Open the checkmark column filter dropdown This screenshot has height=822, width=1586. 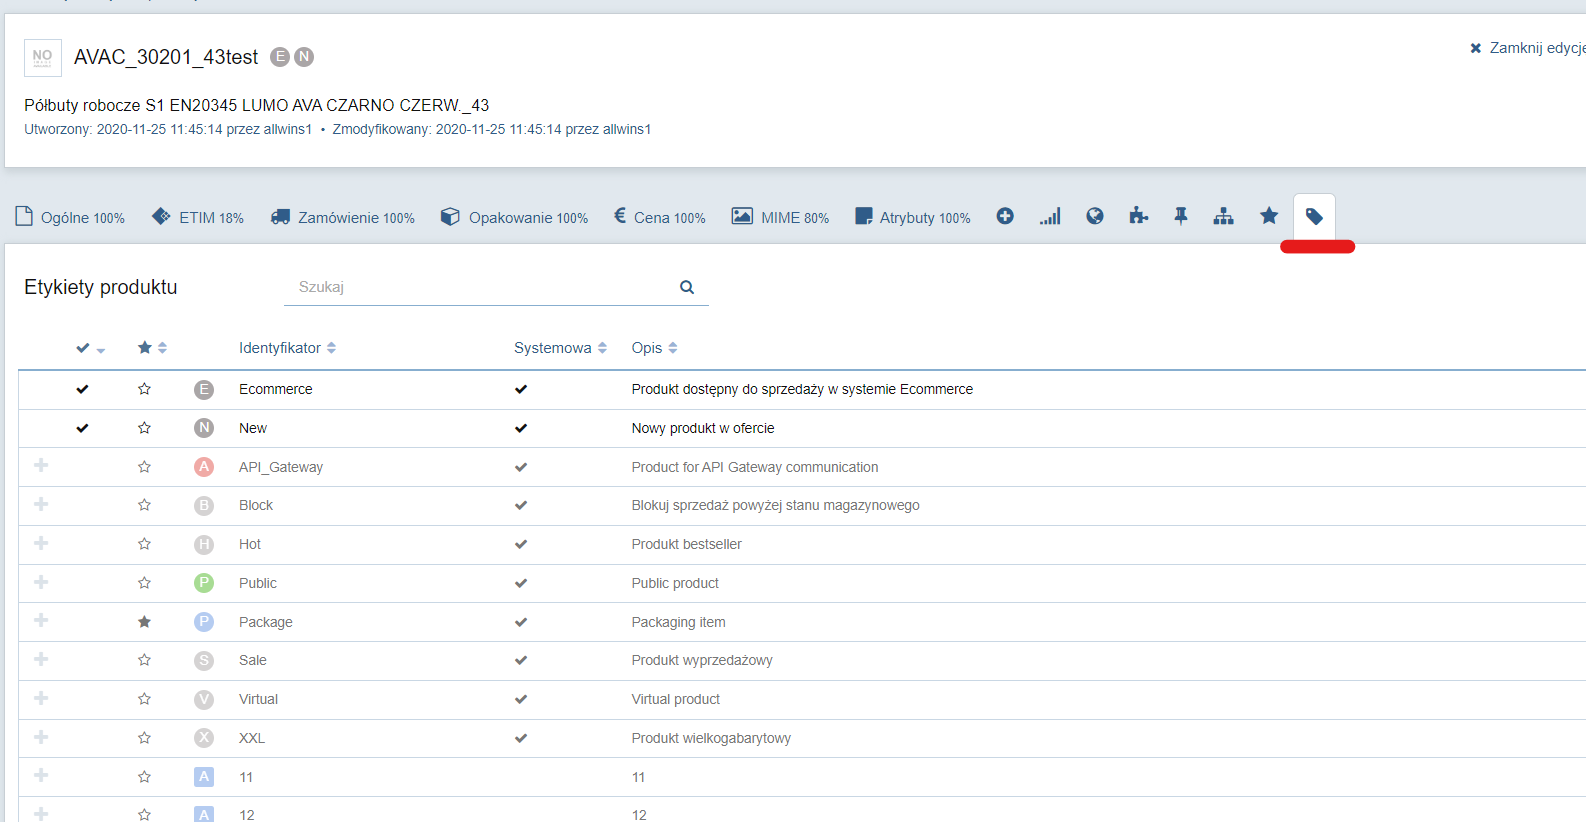(100, 350)
